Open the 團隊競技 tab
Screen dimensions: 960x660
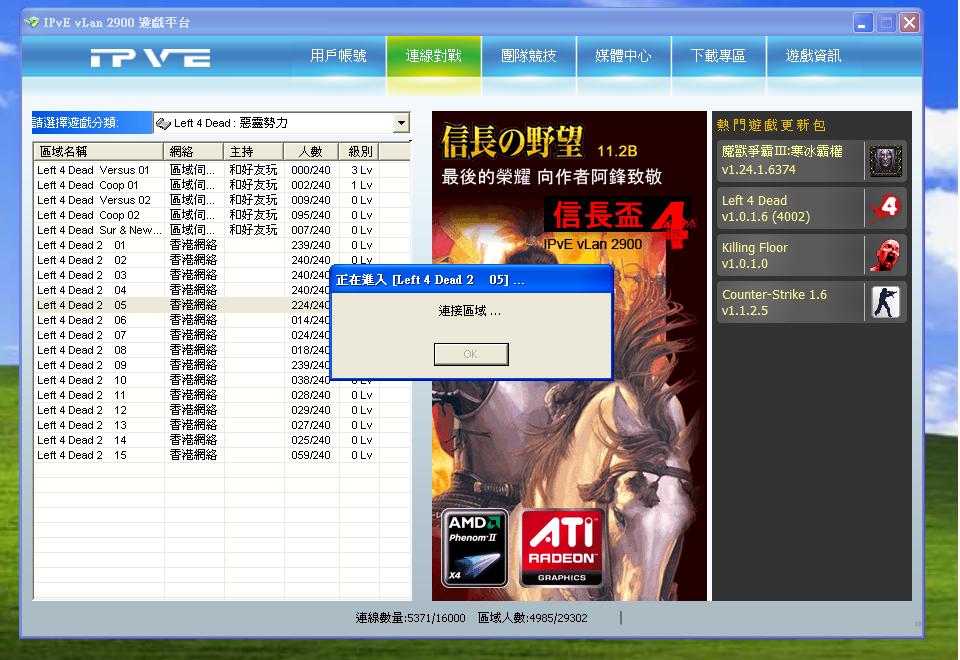528,56
